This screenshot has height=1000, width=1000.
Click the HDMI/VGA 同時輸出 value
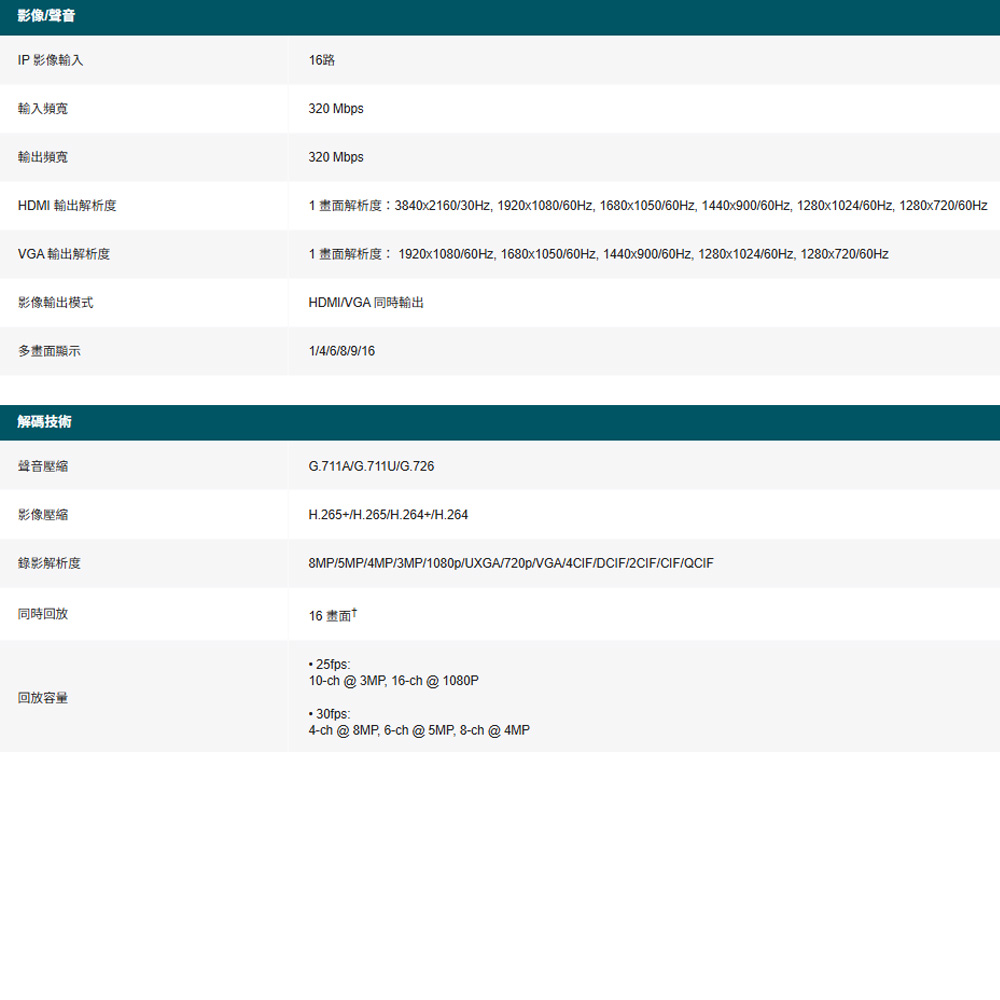[x=366, y=302]
